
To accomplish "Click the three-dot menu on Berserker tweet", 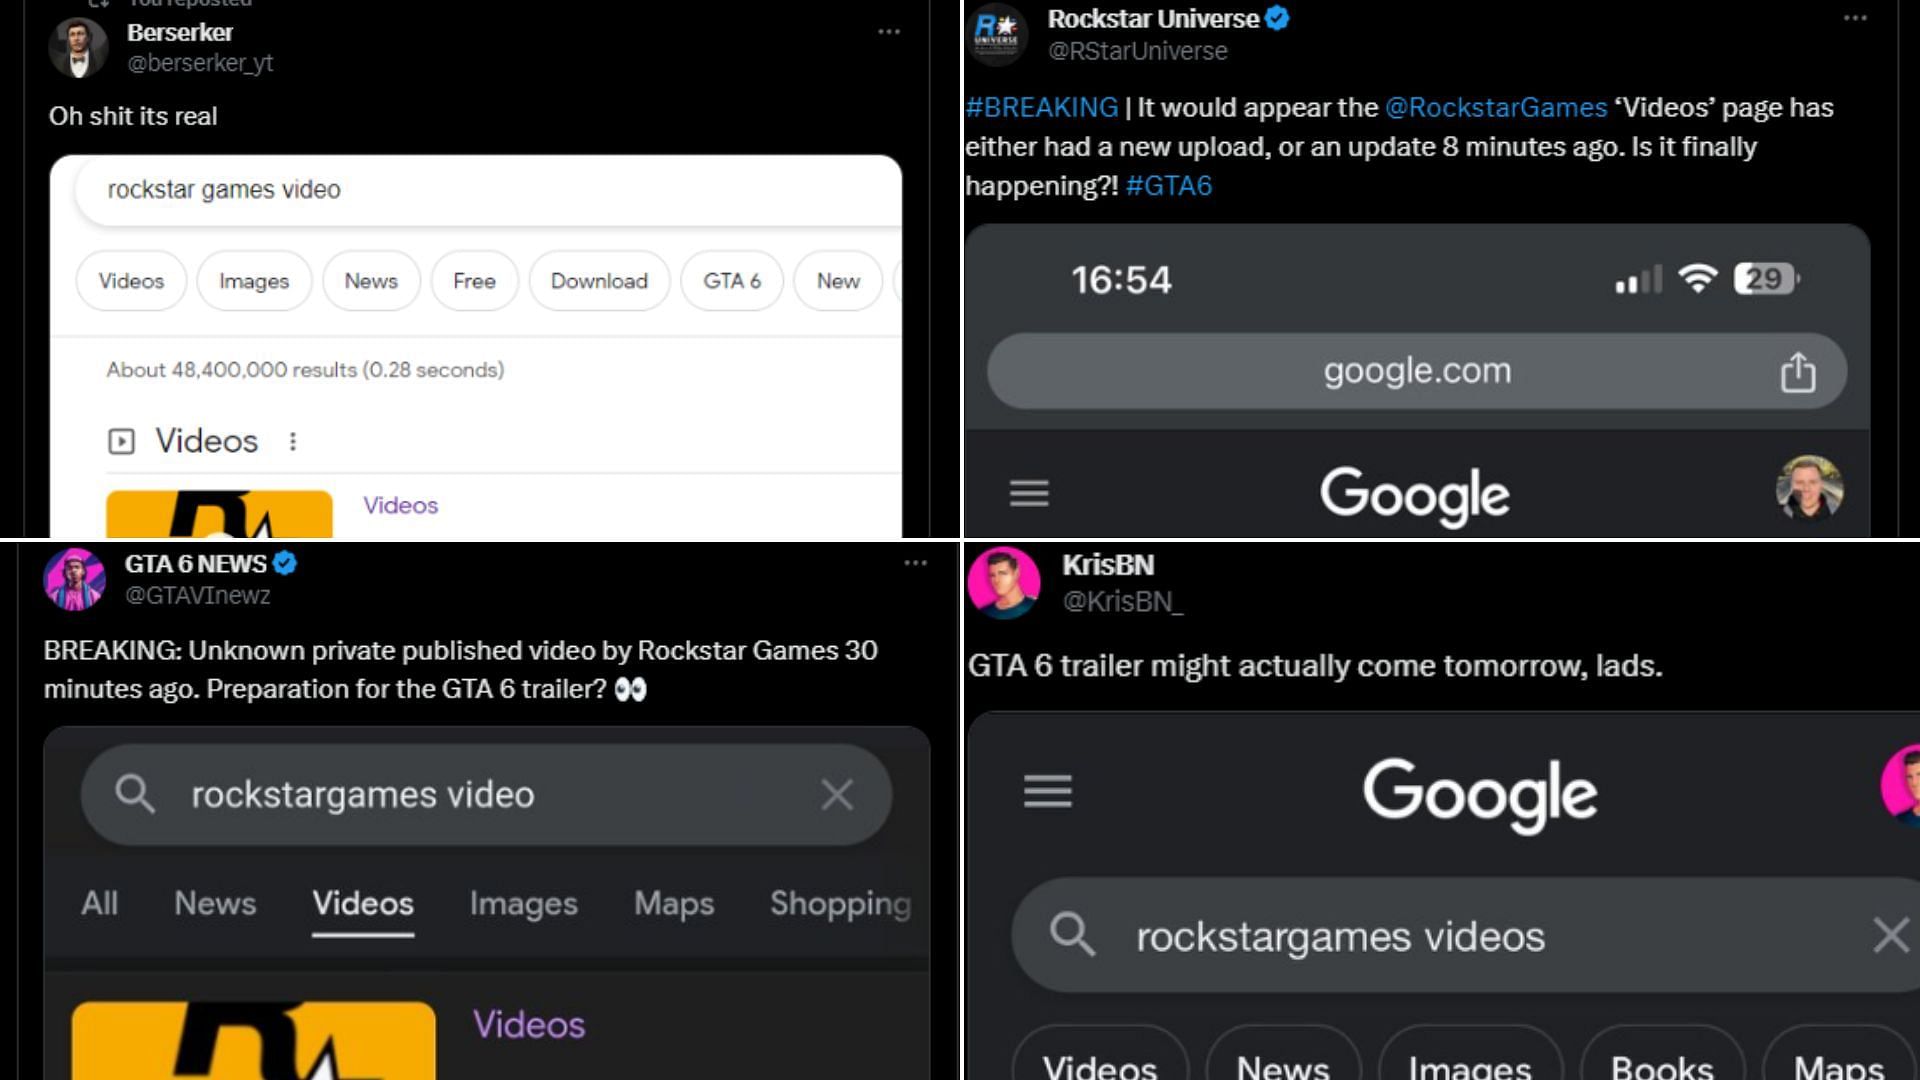I will pos(890,32).
